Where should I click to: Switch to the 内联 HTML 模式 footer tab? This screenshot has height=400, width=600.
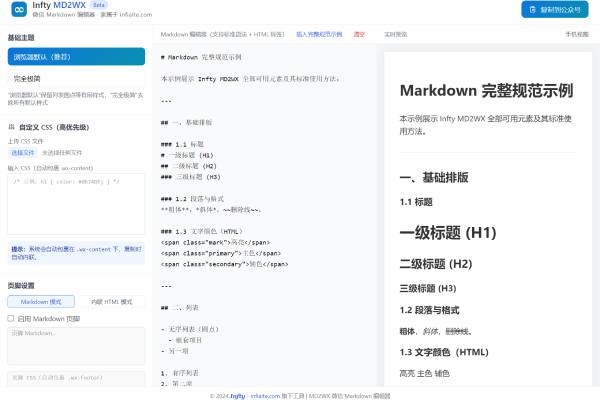(111, 302)
